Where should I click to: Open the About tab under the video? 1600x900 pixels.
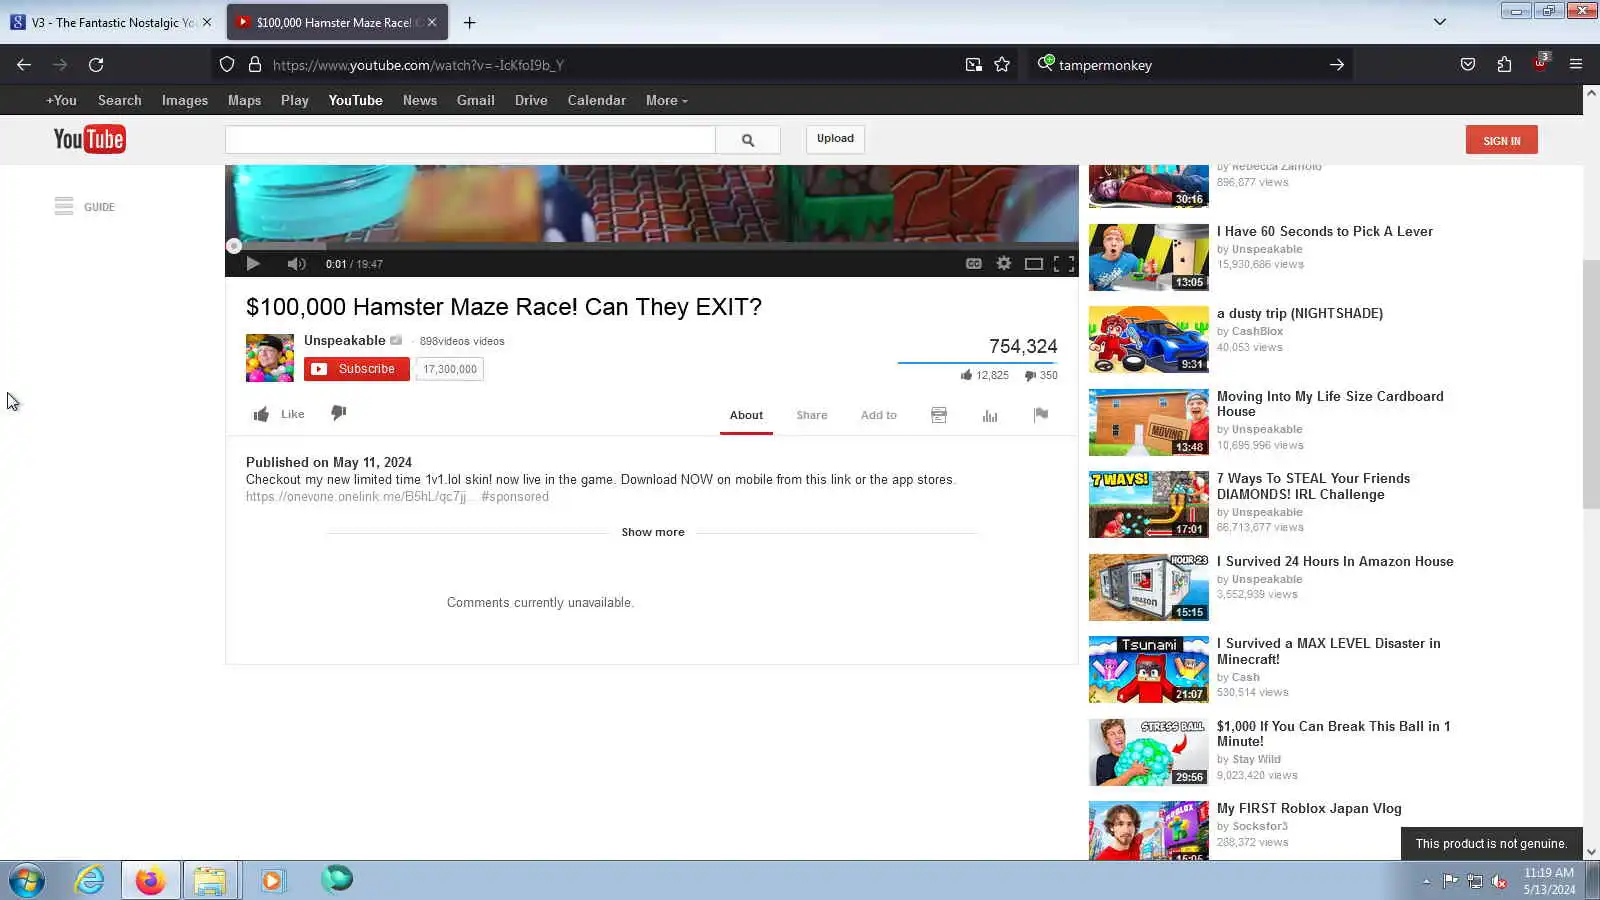pos(746,415)
